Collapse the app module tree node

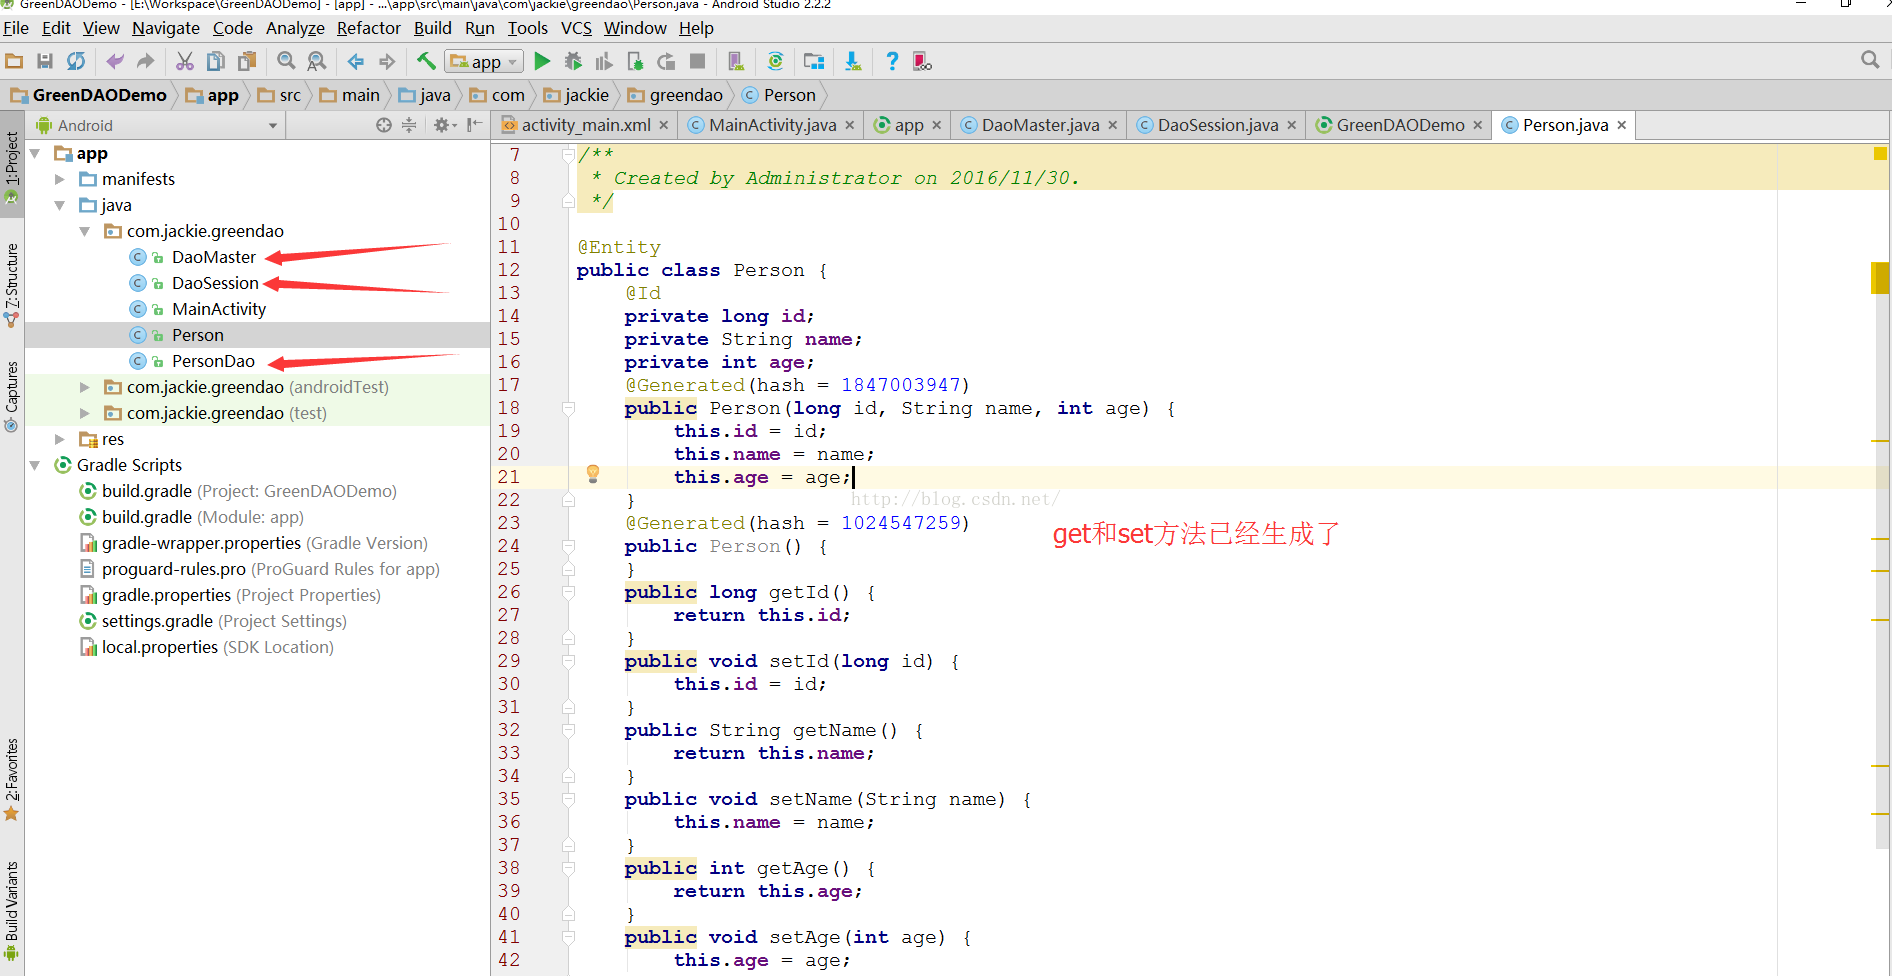click(x=36, y=153)
